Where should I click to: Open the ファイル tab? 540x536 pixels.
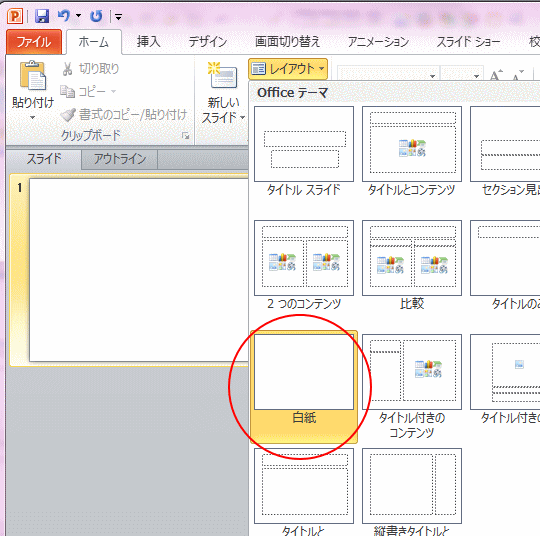[x=34, y=42]
